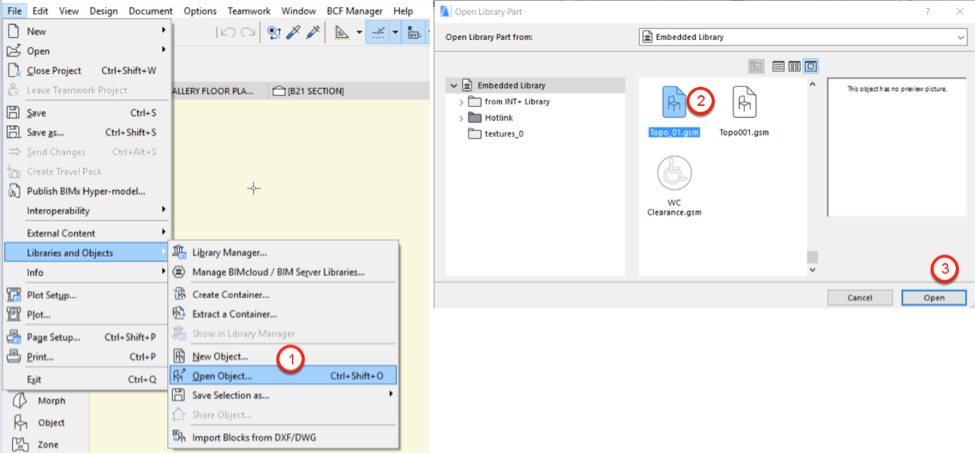Expand the Info submenu
Viewport: 975px width, 454px height.
pos(87,272)
